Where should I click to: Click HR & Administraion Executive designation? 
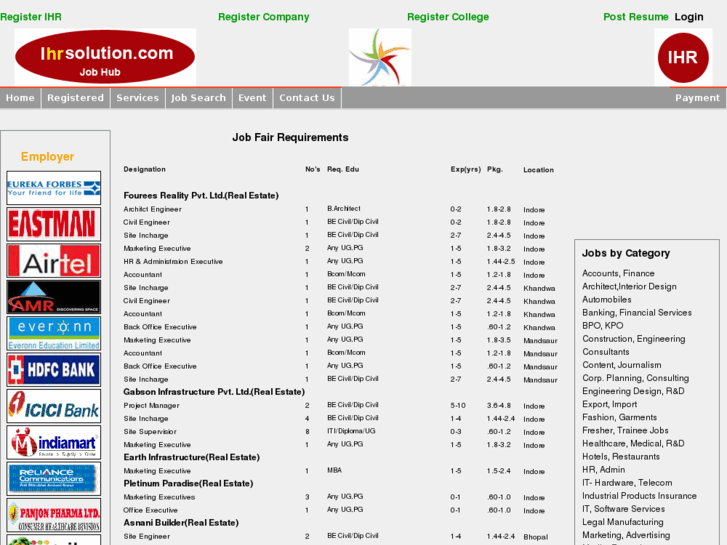tap(173, 262)
